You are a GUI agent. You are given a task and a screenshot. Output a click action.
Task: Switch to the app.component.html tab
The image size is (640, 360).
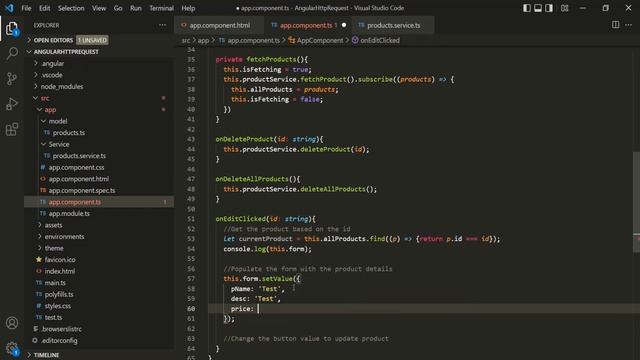(219, 25)
